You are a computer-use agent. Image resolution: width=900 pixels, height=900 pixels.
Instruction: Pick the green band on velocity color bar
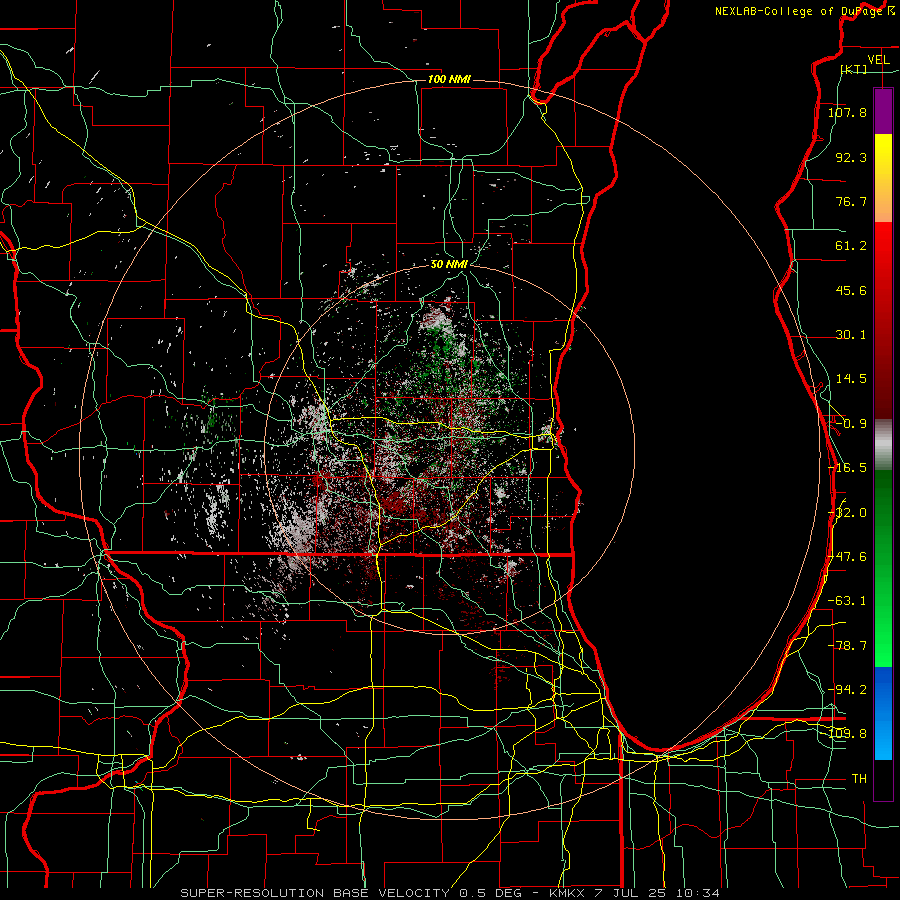pos(883,568)
